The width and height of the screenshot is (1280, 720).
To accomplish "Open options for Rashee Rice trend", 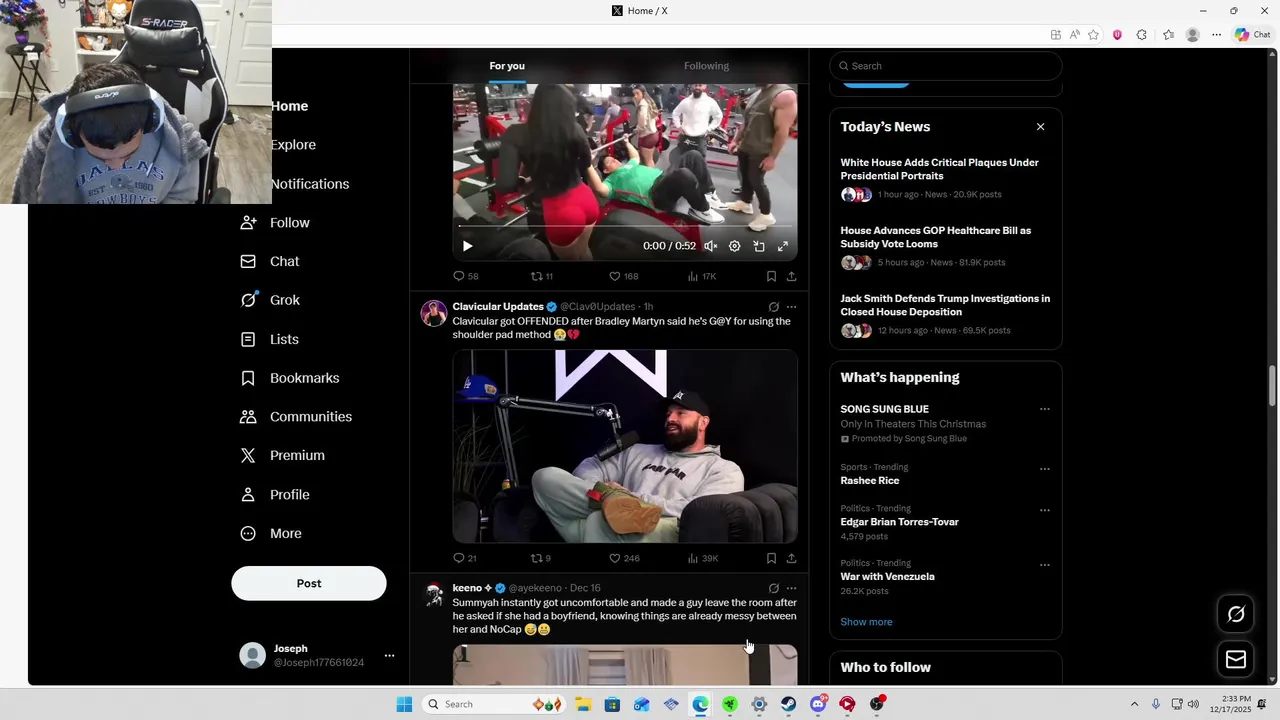I will pyautogui.click(x=1044, y=469).
